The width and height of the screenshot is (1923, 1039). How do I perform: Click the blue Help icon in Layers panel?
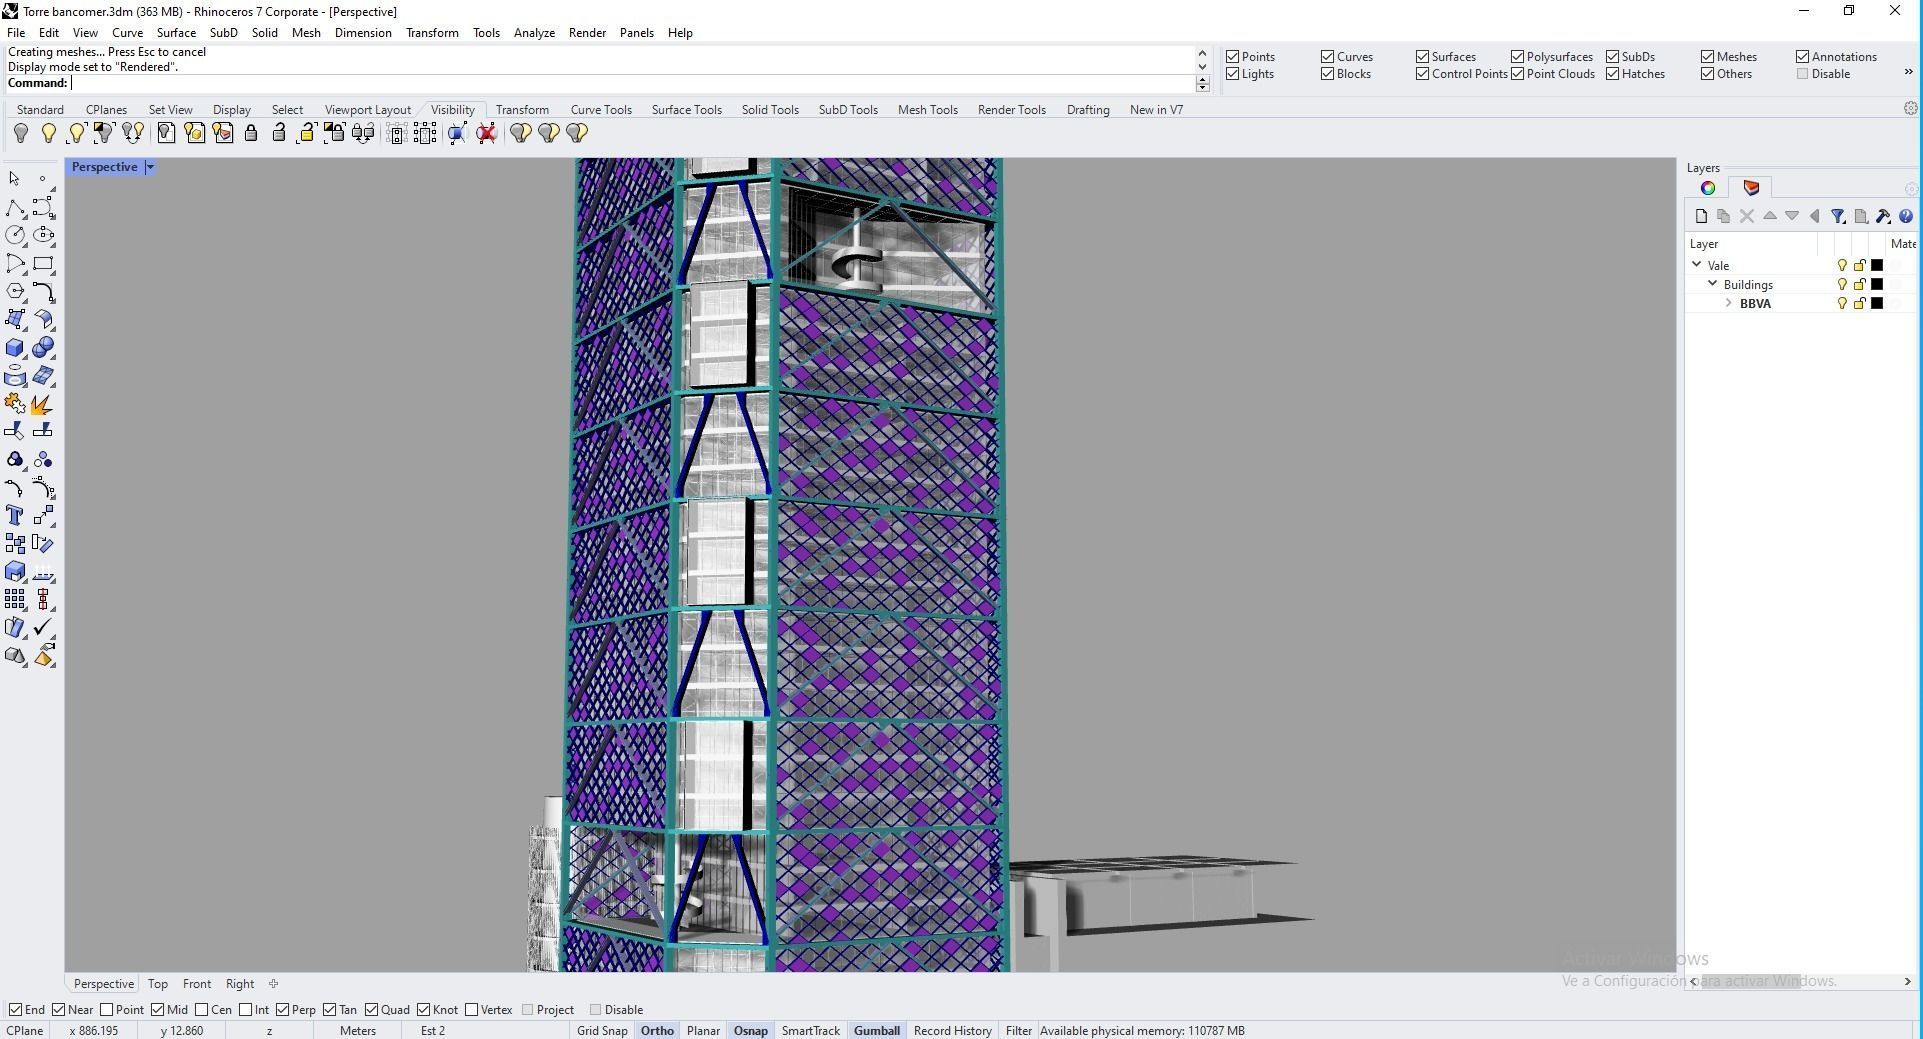pyautogui.click(x=1906, y=216)
